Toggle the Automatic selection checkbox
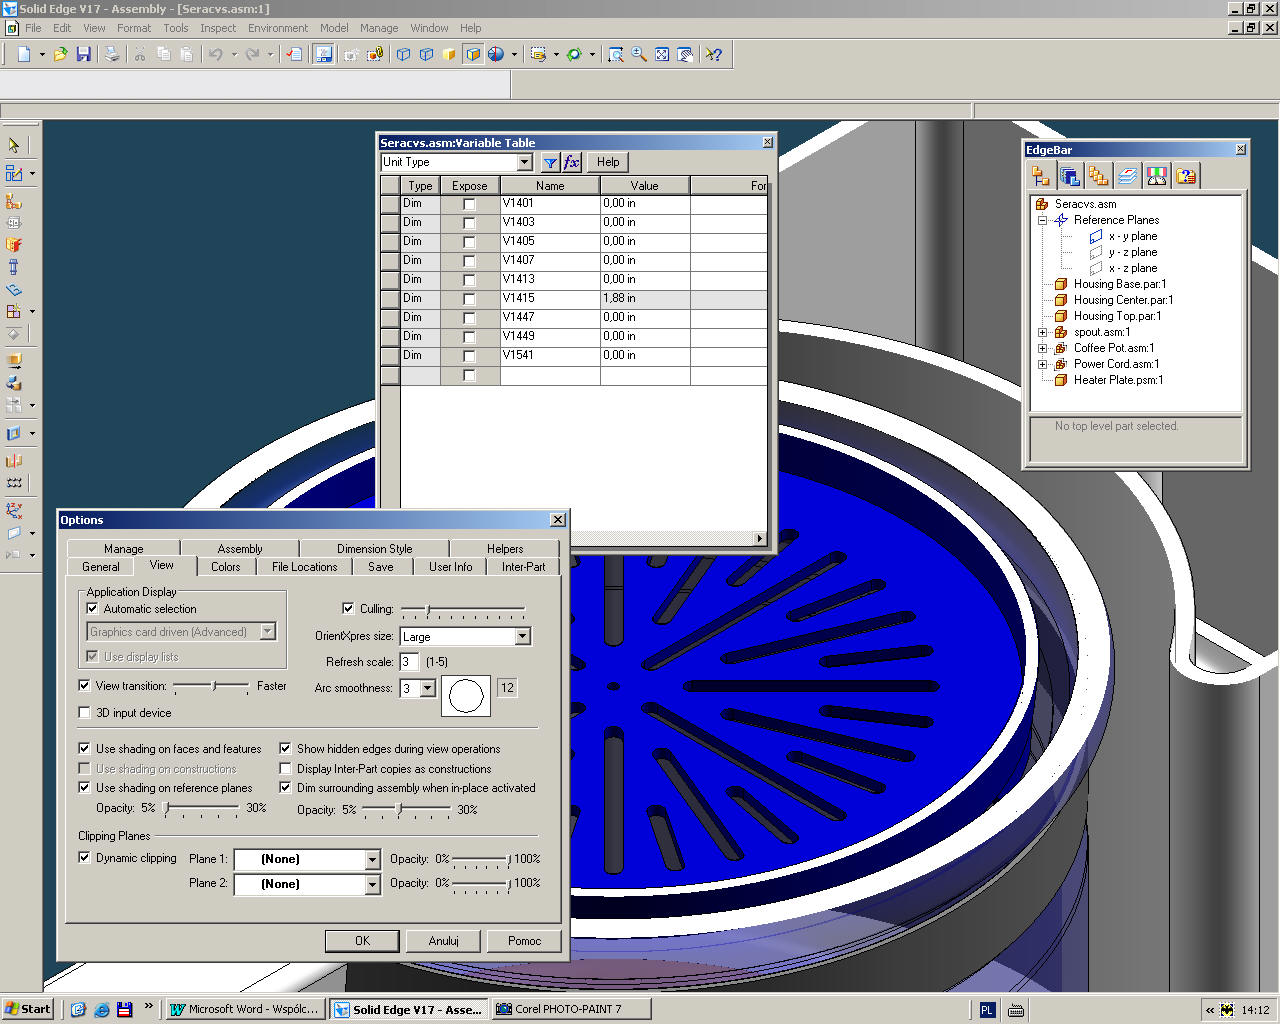This screenshot has width=1280, height=1024. (93, 608)
